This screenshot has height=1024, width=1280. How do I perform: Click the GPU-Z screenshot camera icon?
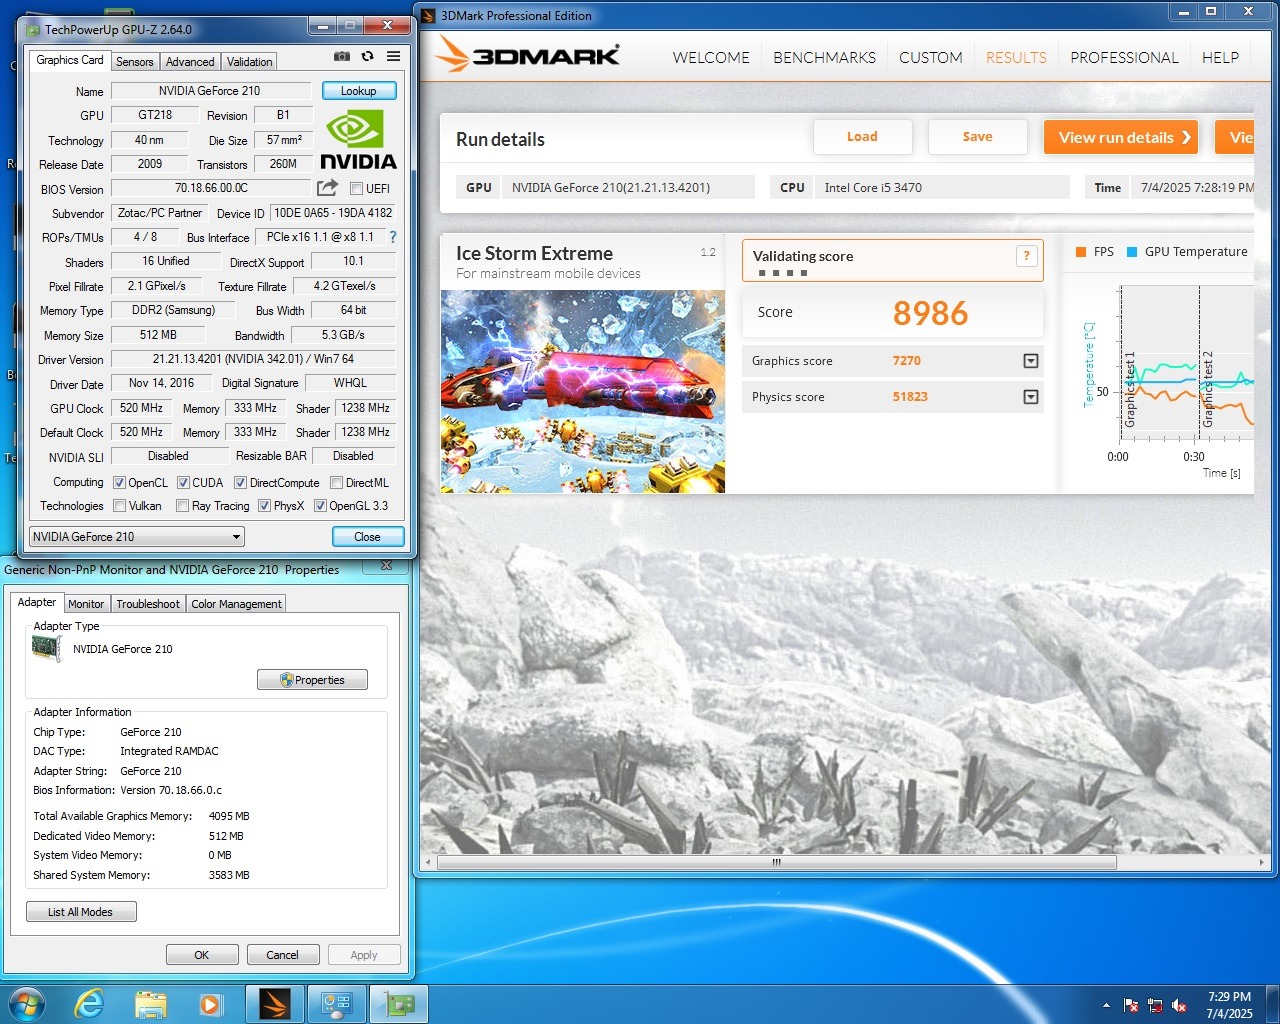pos(342,57)
